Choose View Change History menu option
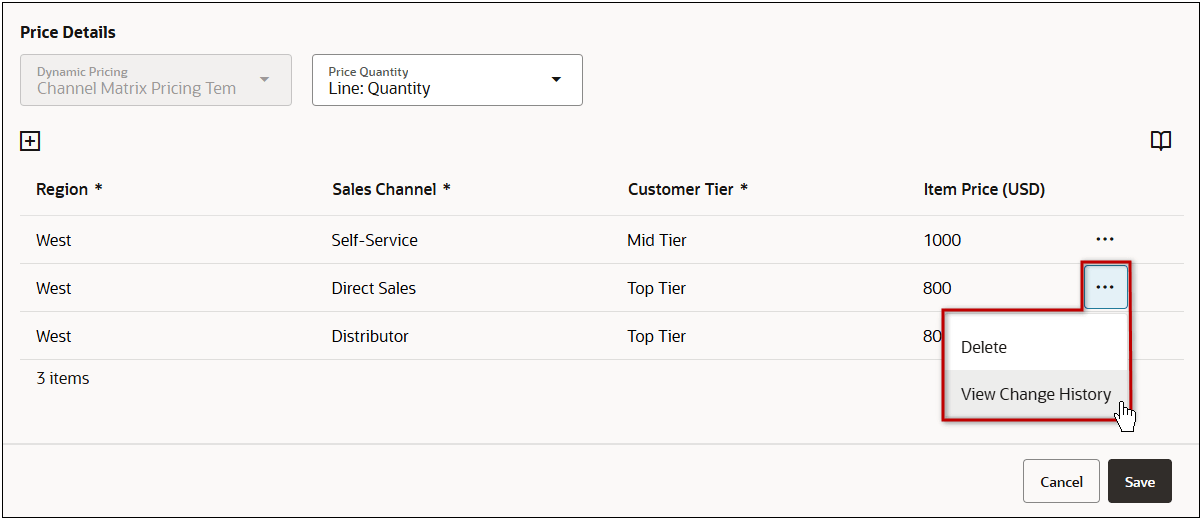1202x520 pixels. pos(1035,394)
